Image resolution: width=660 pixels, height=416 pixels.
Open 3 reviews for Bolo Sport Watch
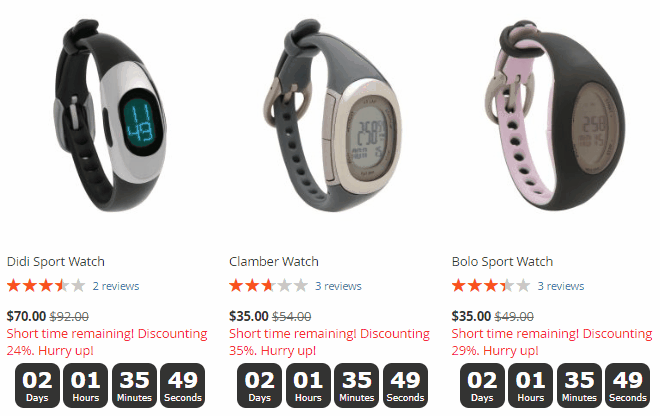561,286
